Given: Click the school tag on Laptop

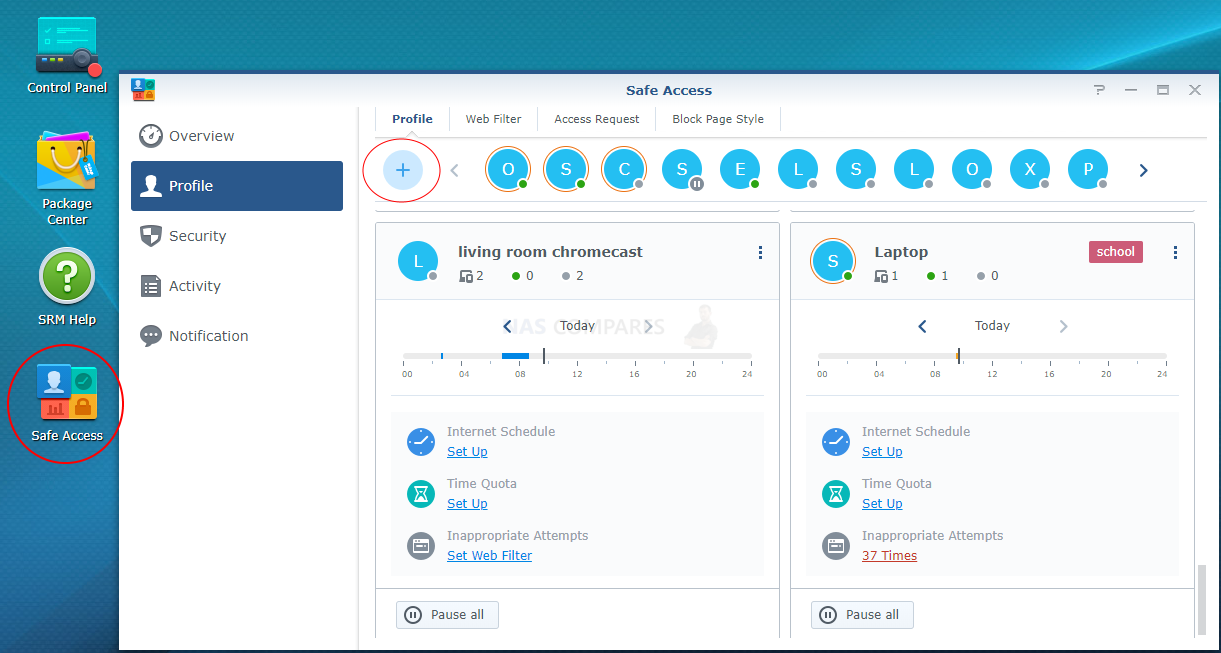Looking at the screenshot, I should tap(1115, 252).
